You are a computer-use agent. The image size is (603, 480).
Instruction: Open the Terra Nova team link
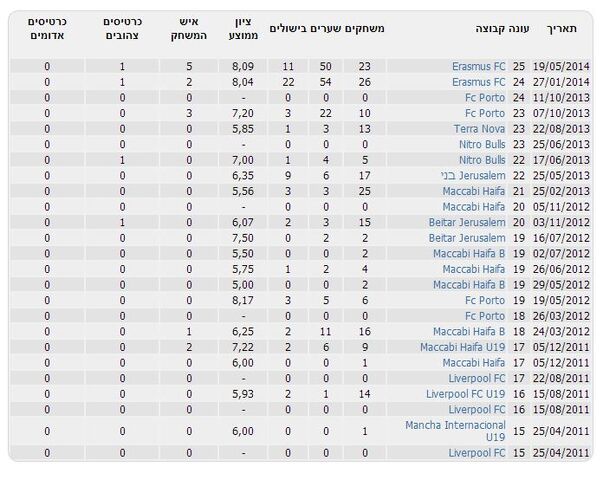pos(479,129)
